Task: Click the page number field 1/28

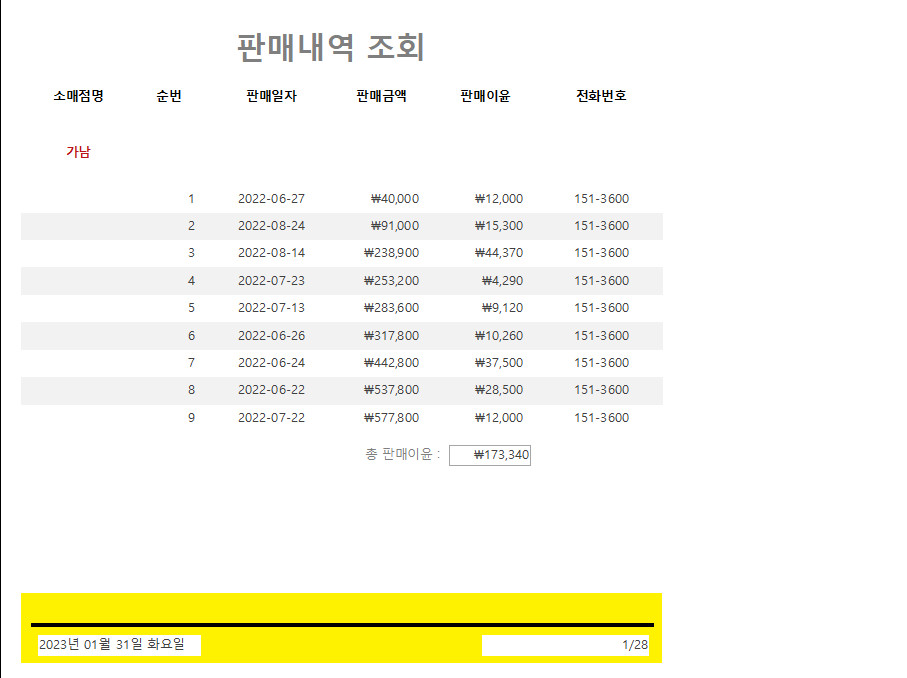Action: [566, 645]
